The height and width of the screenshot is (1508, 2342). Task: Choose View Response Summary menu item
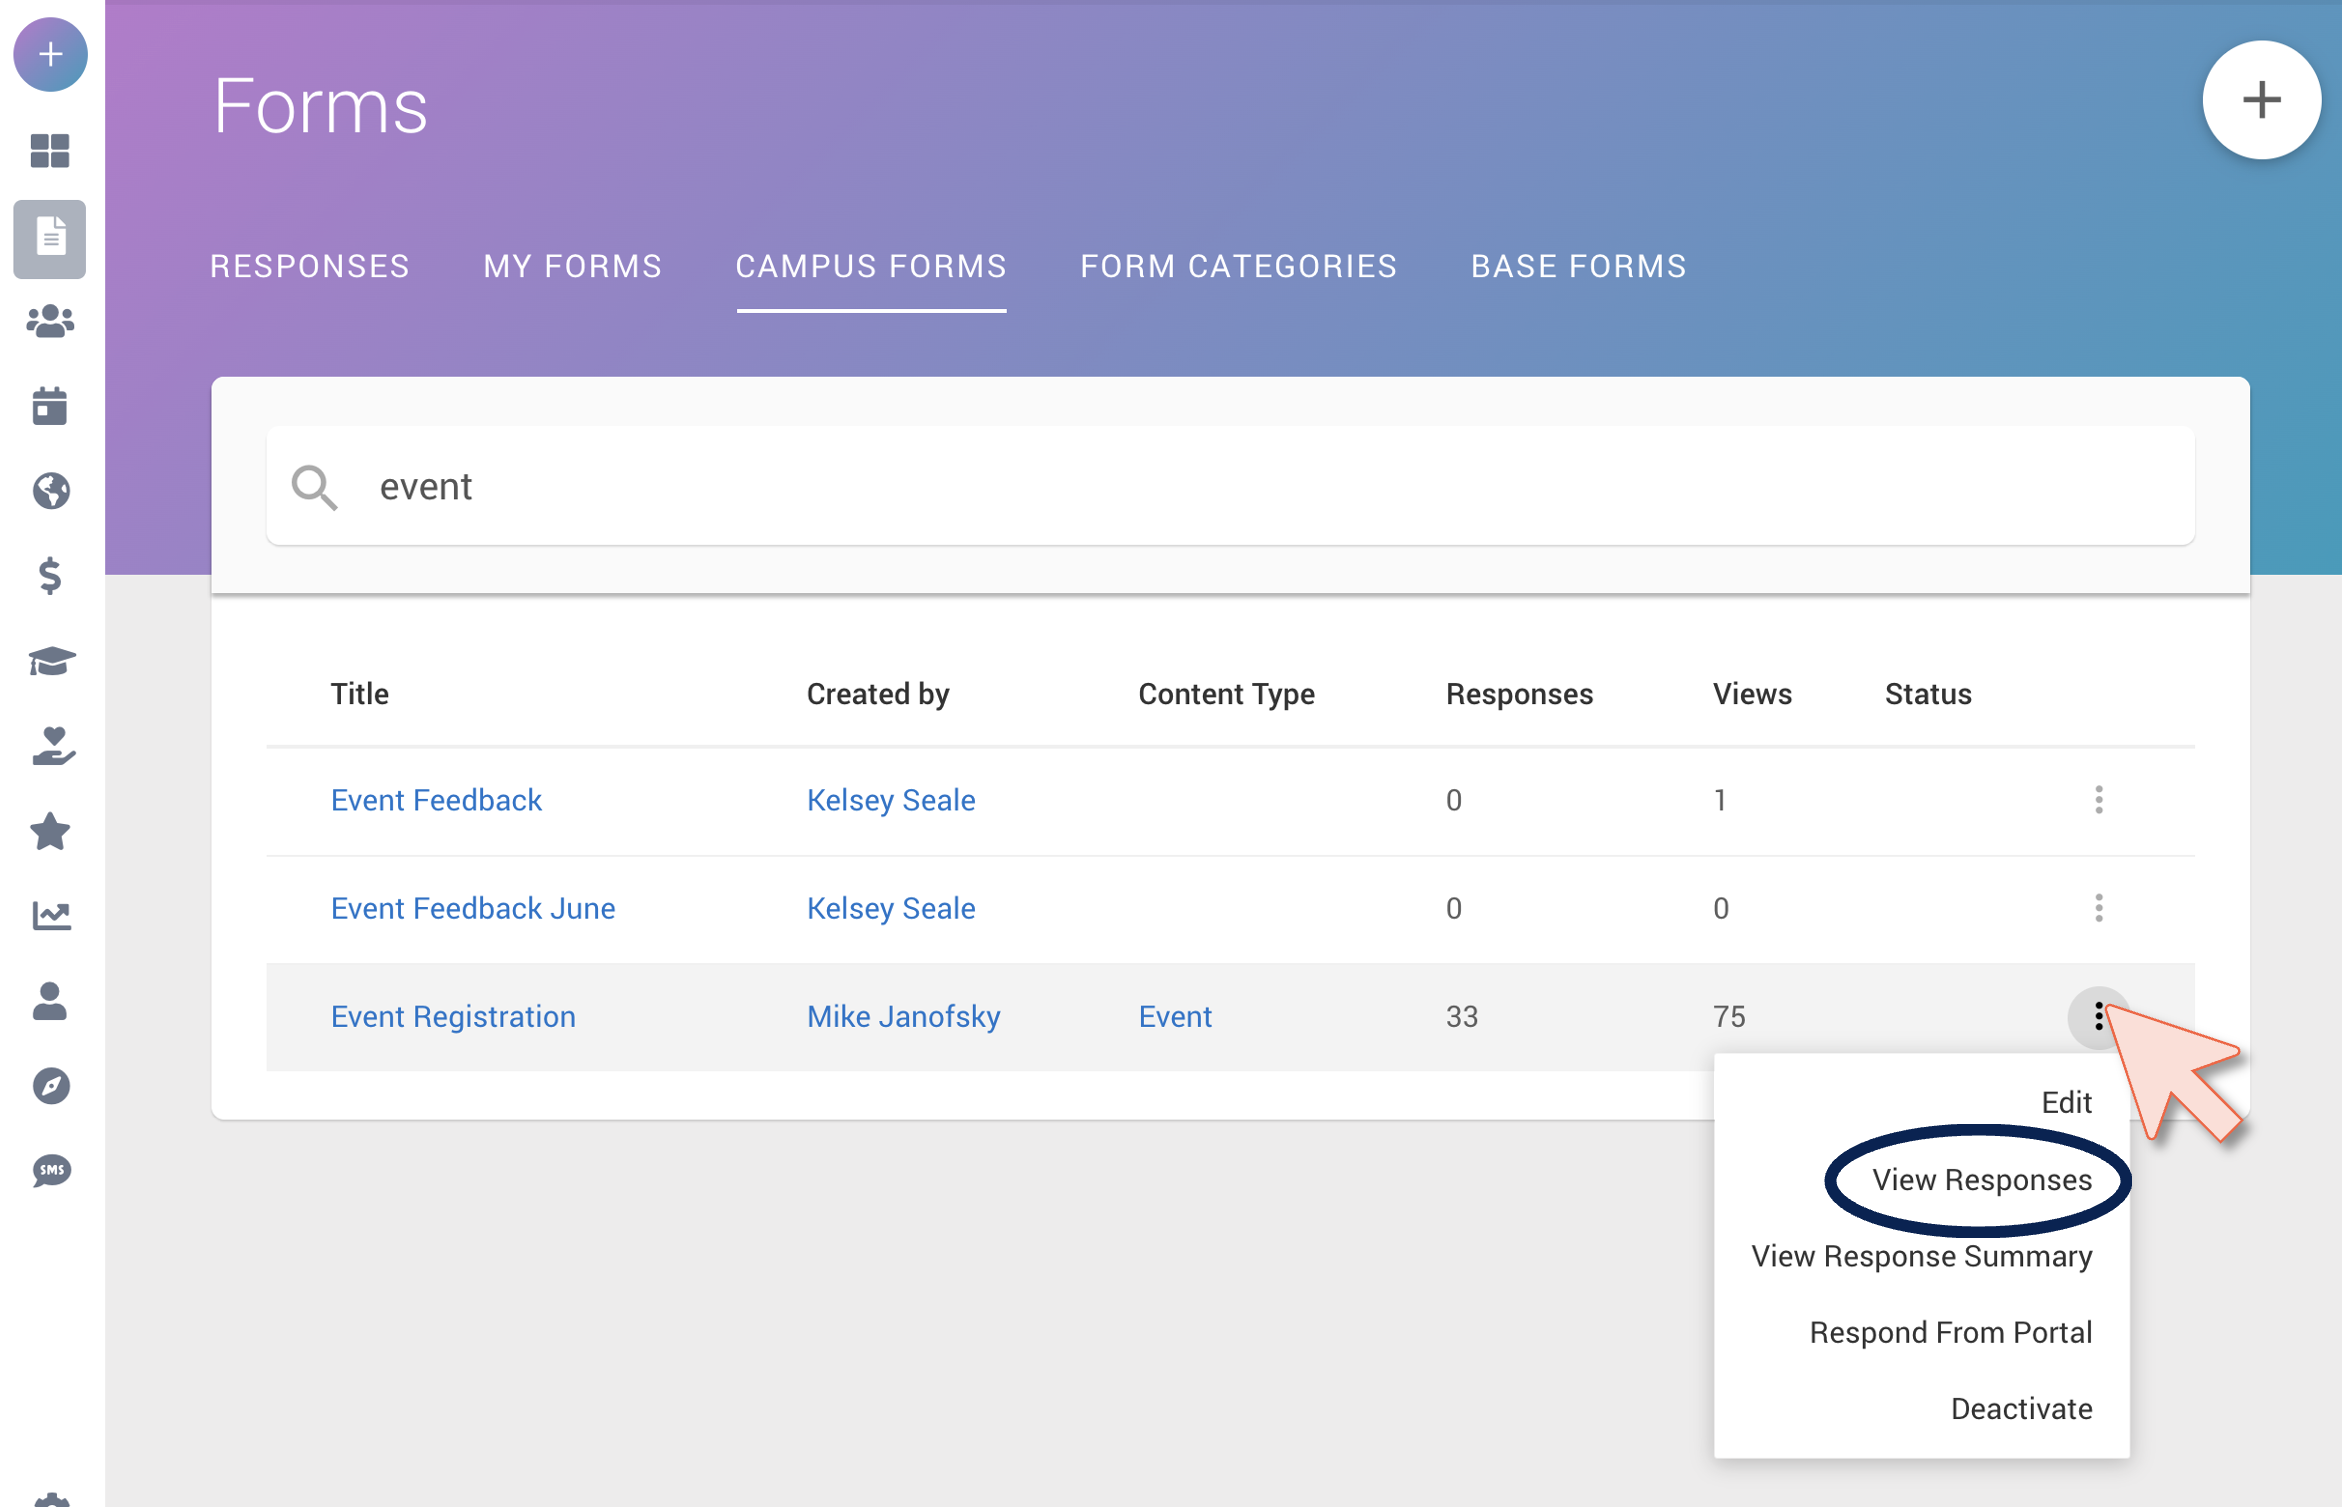coord(1921,1257)
